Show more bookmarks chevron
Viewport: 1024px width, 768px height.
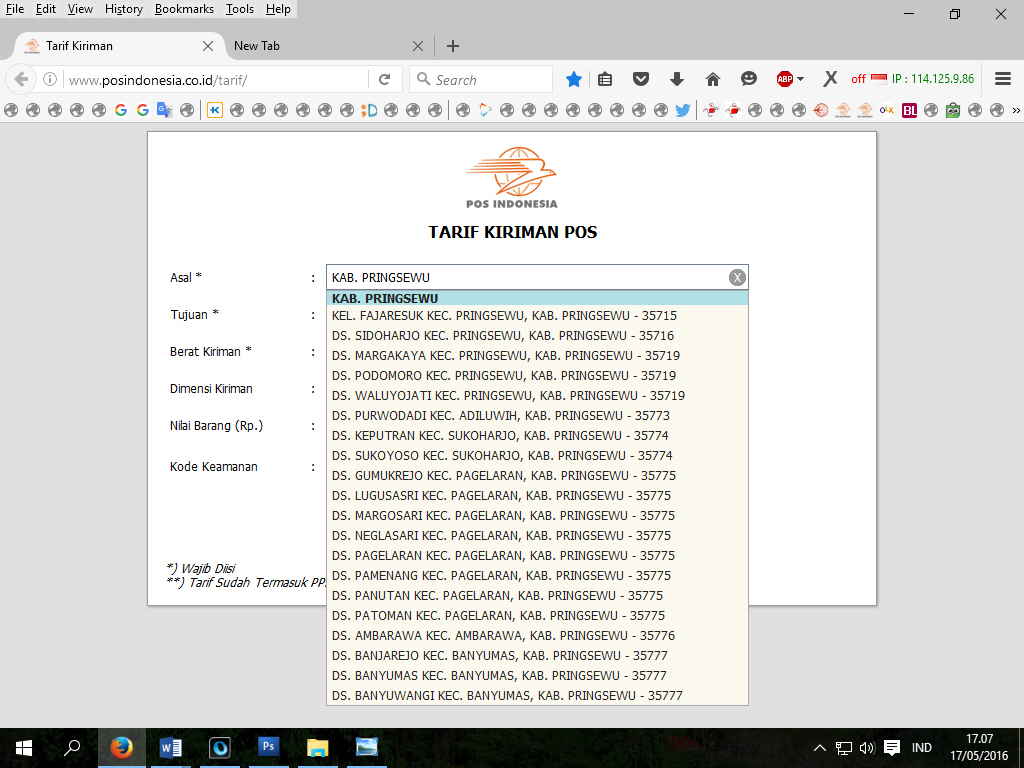tap(1016, 110)
